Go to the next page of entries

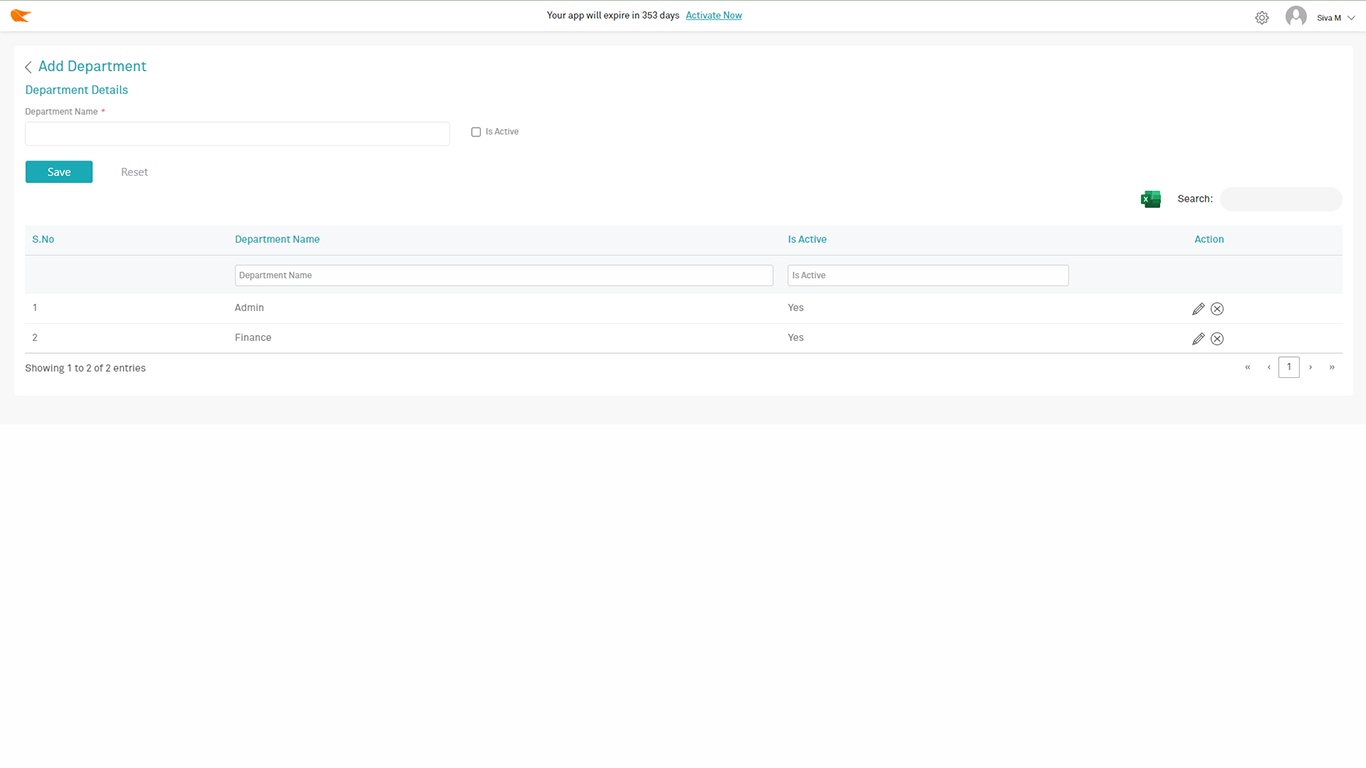tap(1311, 368)
